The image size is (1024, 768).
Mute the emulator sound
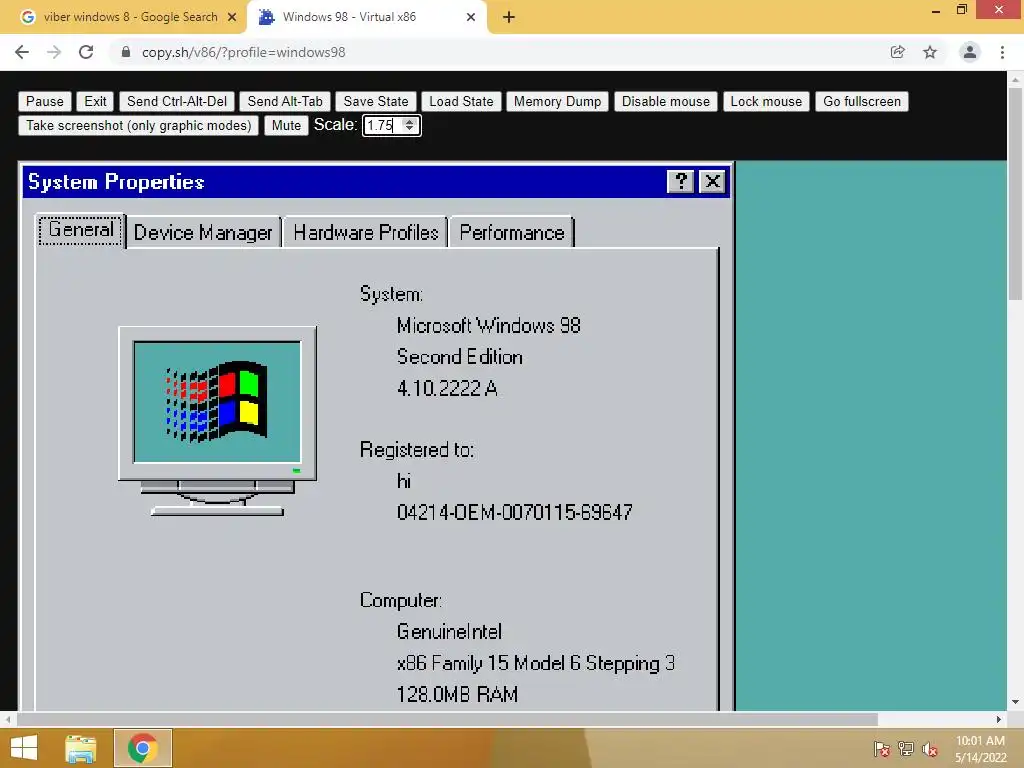(x=286, y=125)
